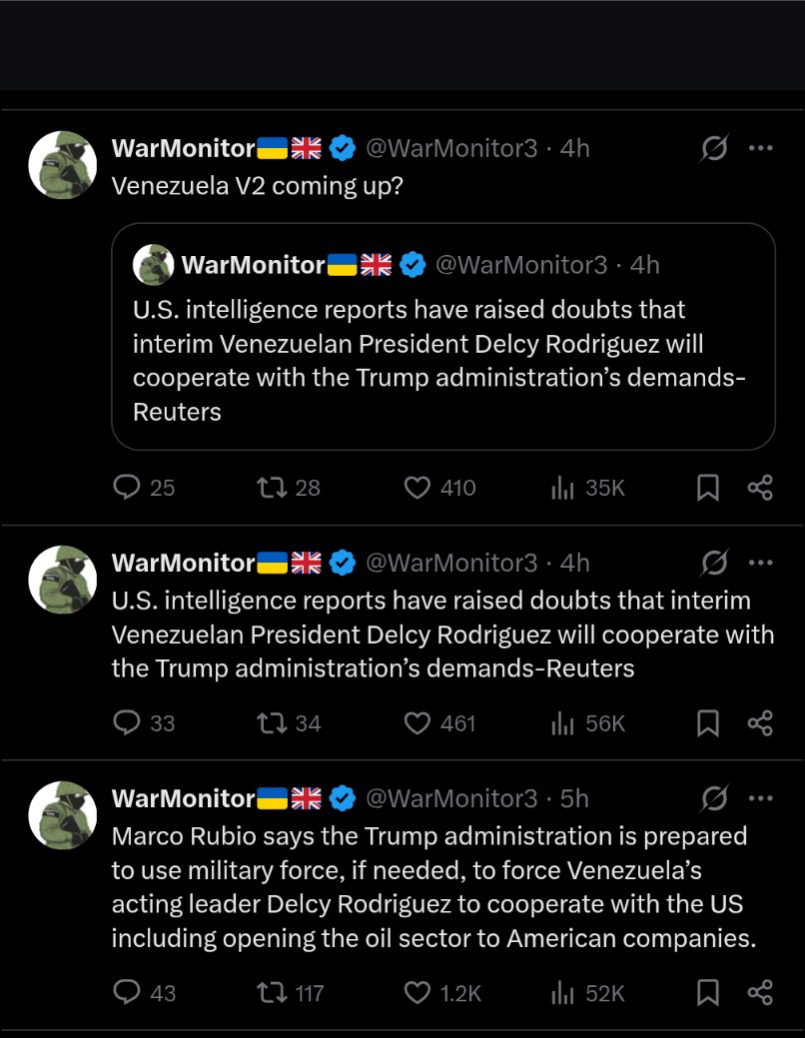Repost the post with 34 reposts
Screen dimensions: 805x1038
click(271, 723)
